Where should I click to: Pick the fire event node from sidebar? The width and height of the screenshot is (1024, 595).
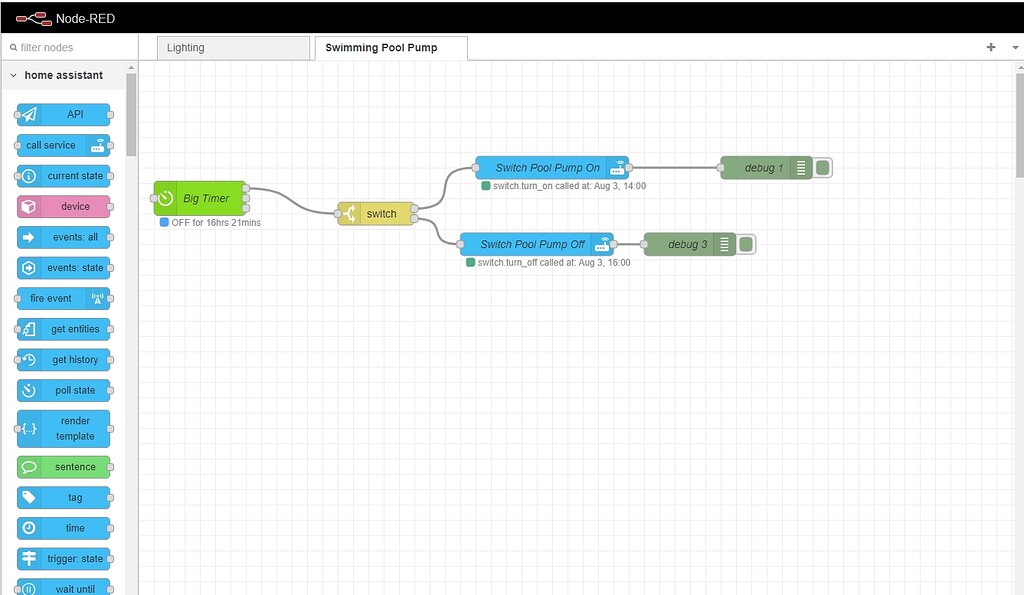(64, 298)
